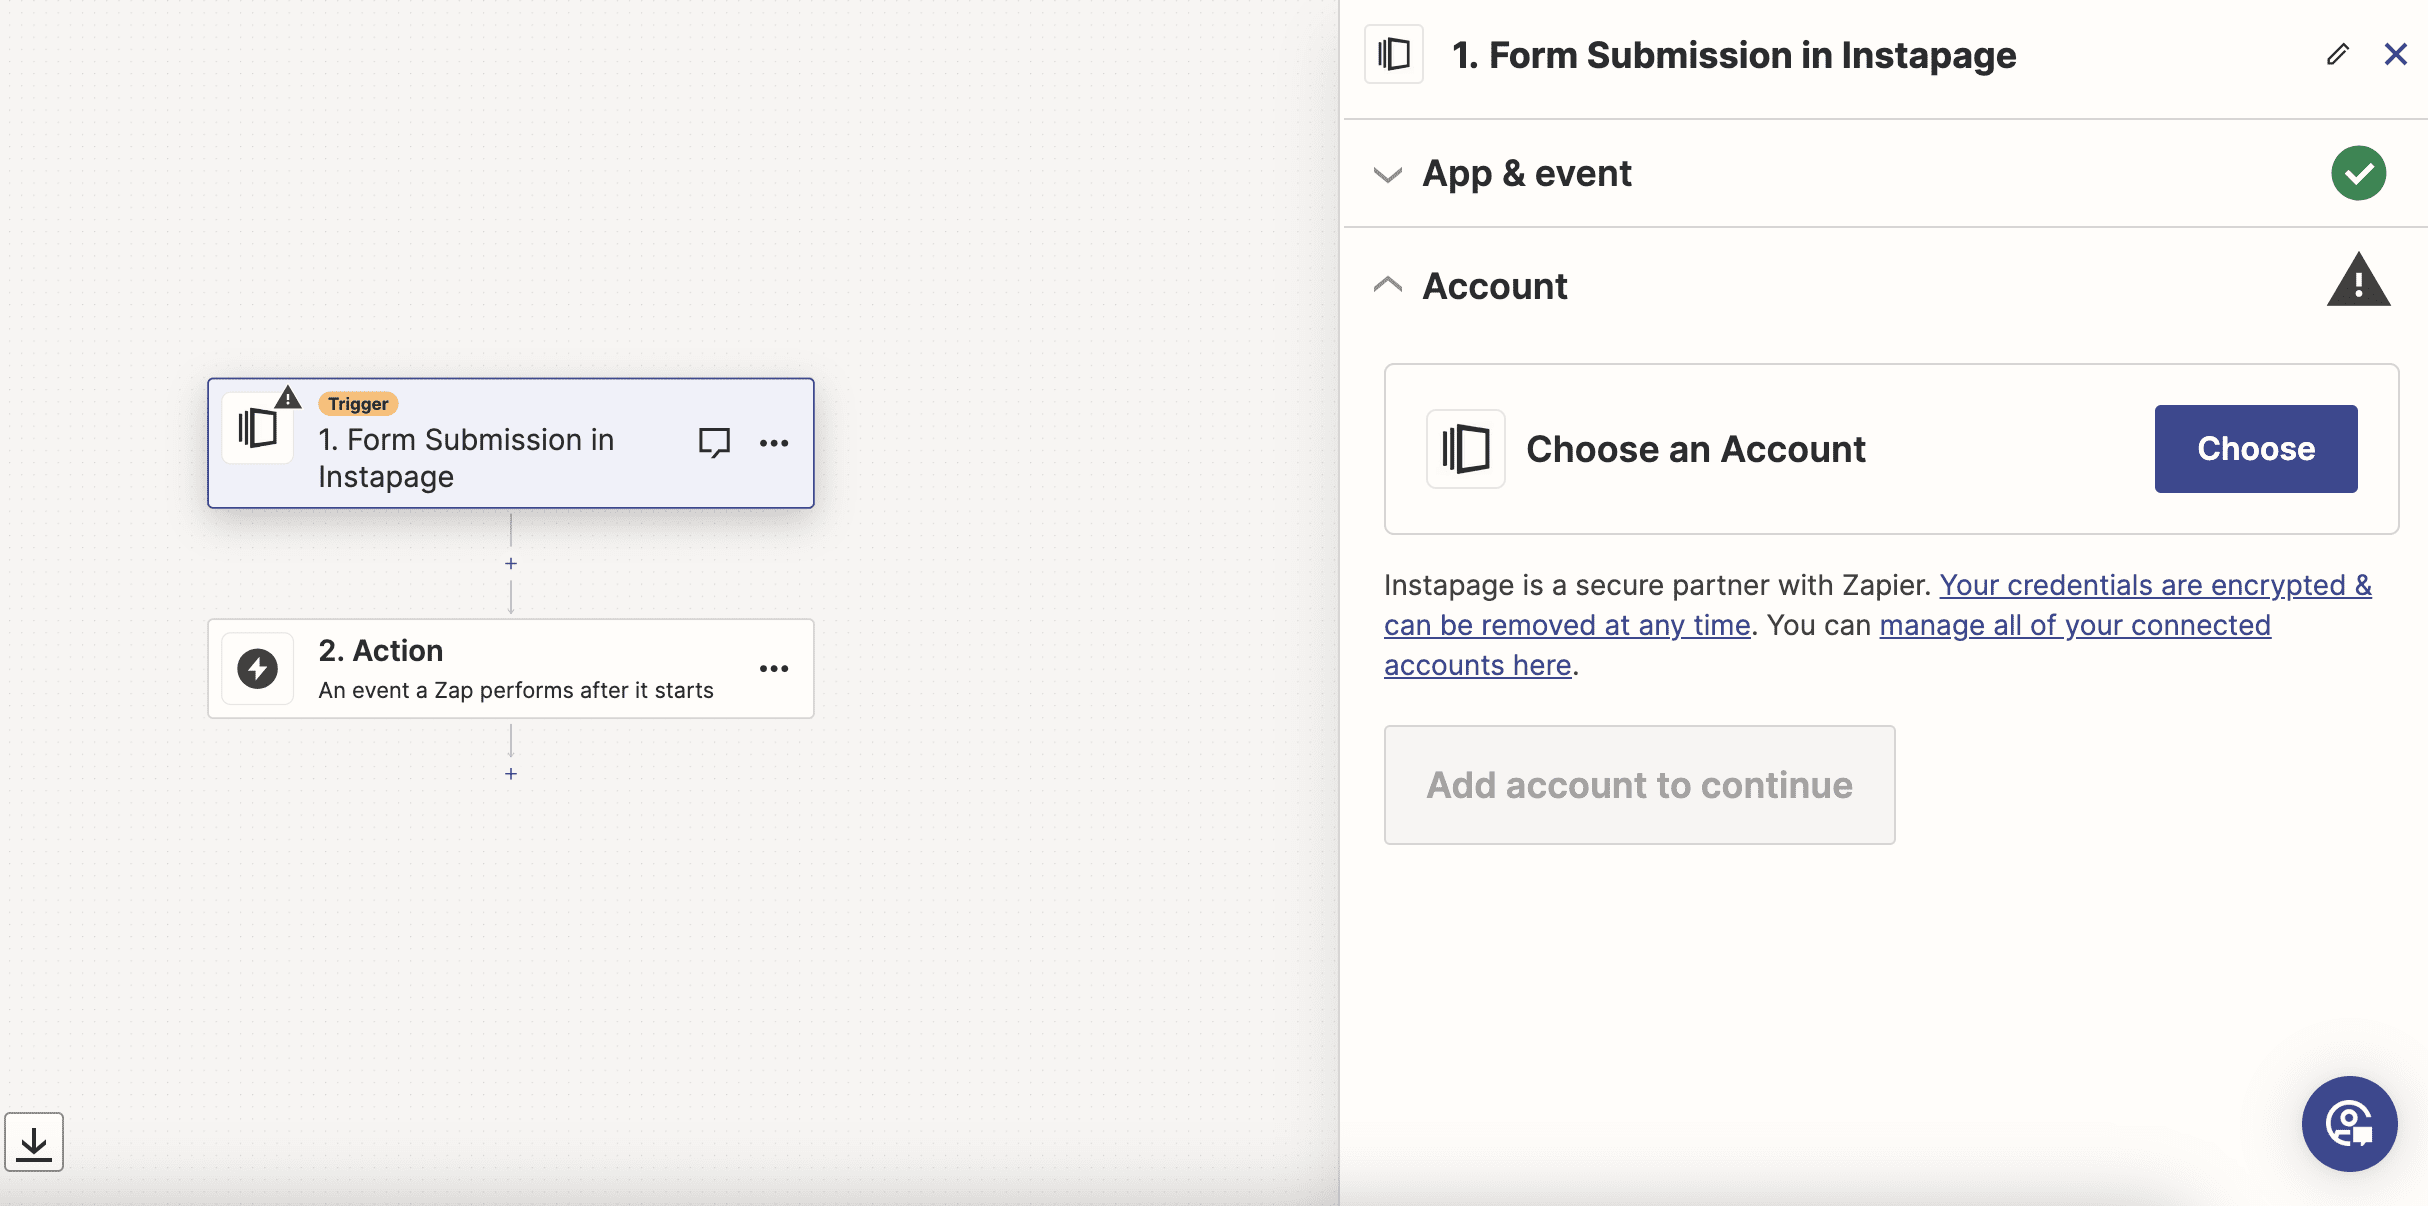The width and height of the screenshot is (2428, 1206).
Task: Open manage all connected accounts link
Action: [1828, 645]
